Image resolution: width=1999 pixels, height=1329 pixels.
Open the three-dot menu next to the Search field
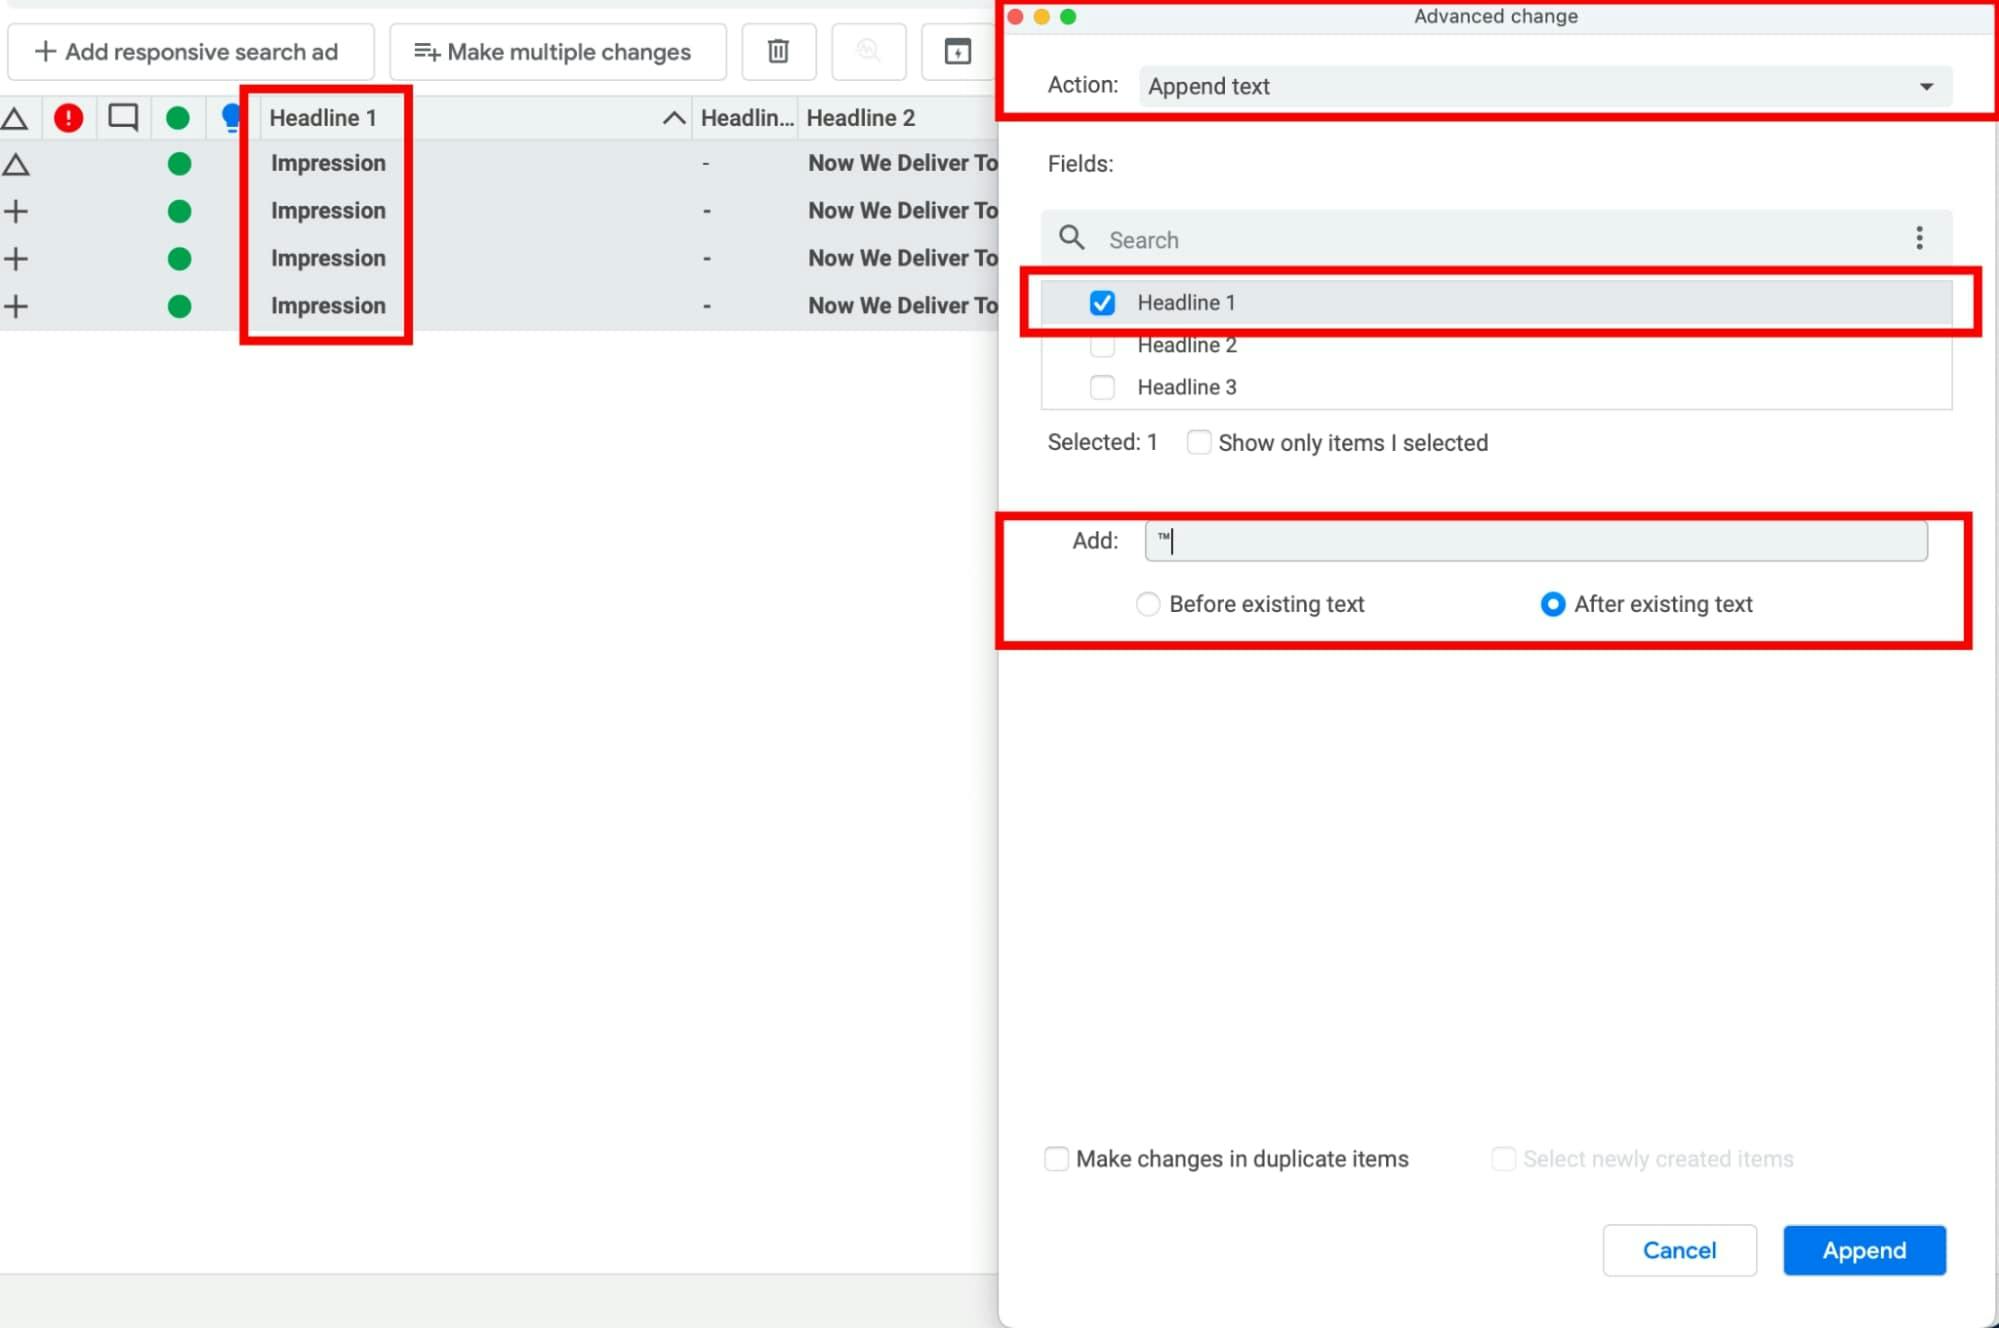[1919, 238]
